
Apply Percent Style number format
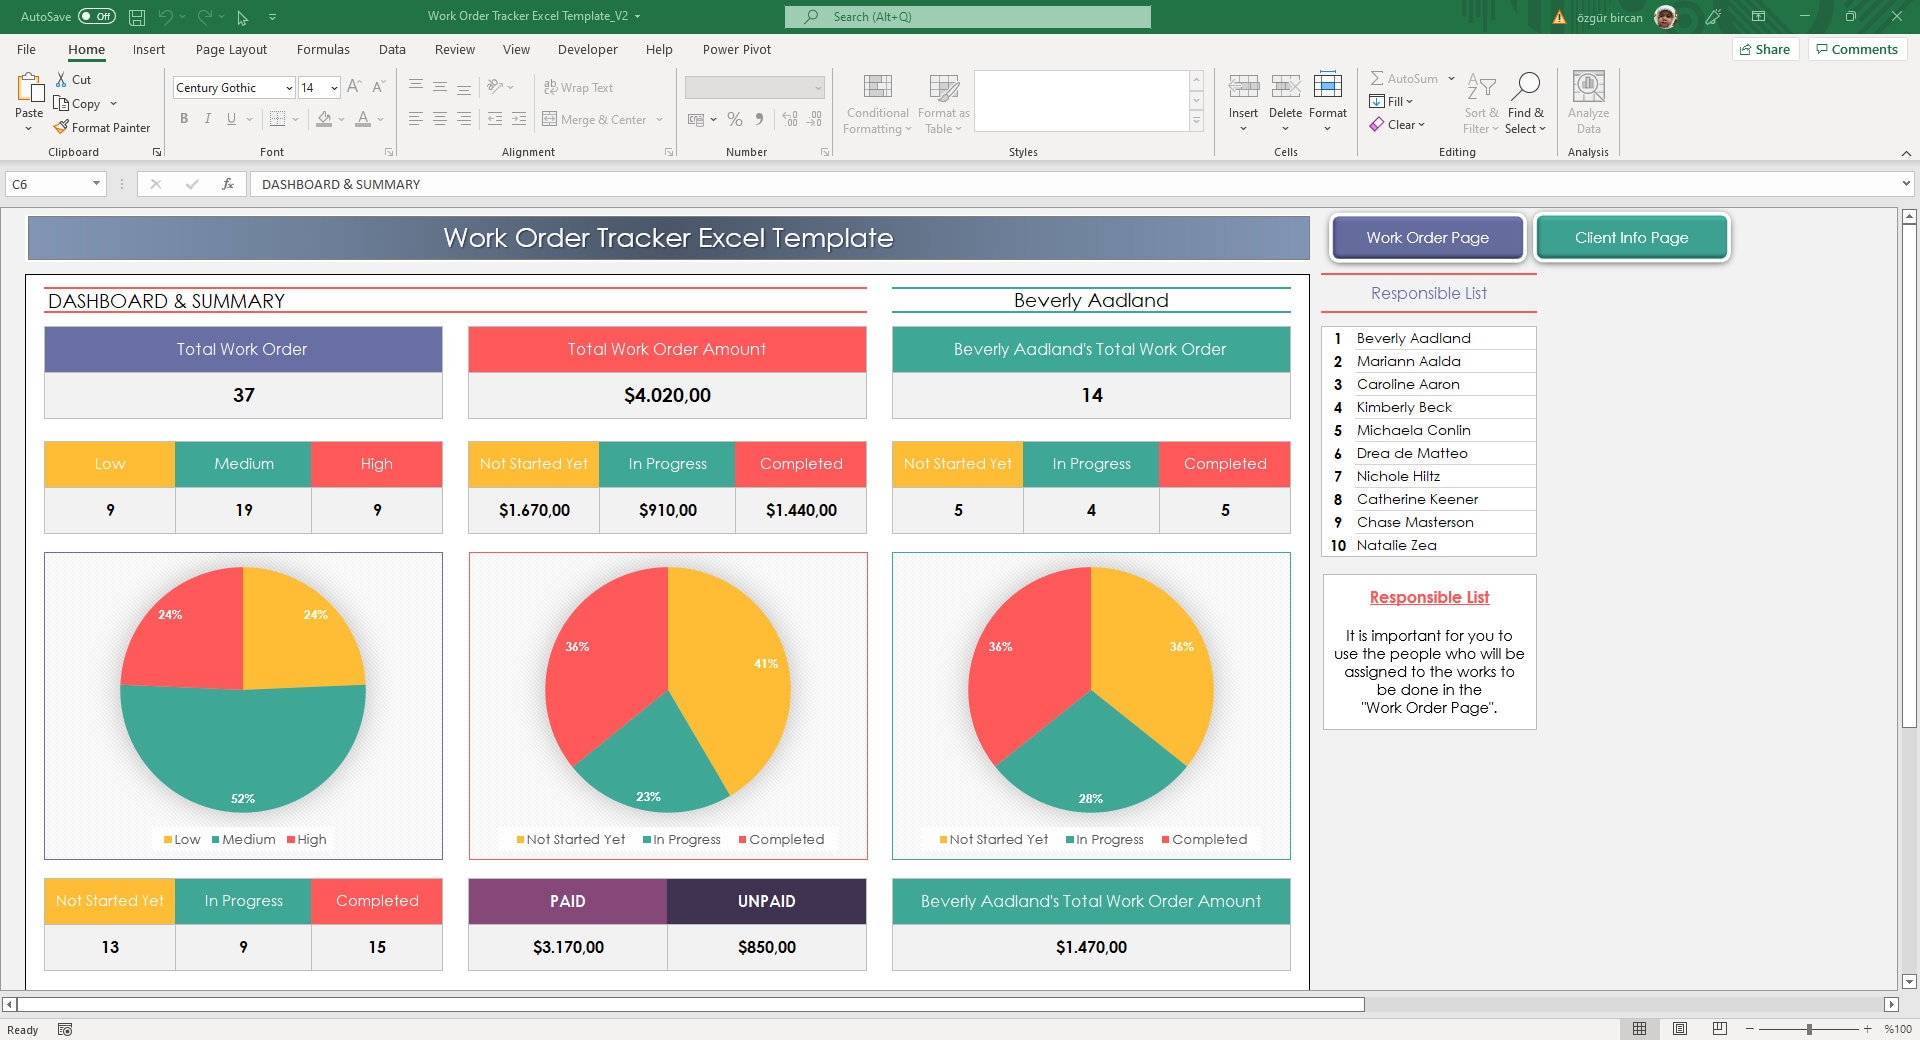coord(735,119)
